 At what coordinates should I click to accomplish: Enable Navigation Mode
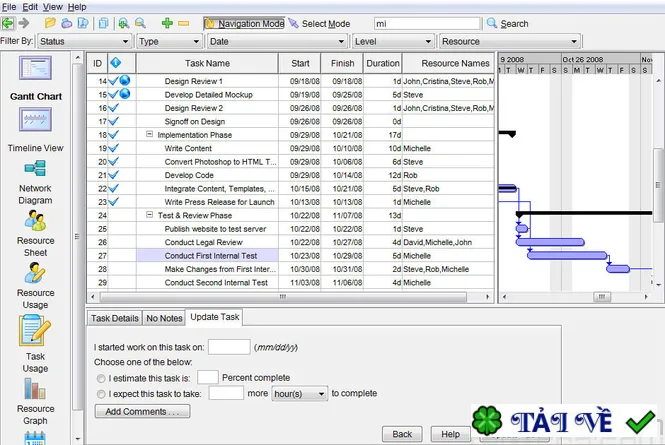[244, 24]
